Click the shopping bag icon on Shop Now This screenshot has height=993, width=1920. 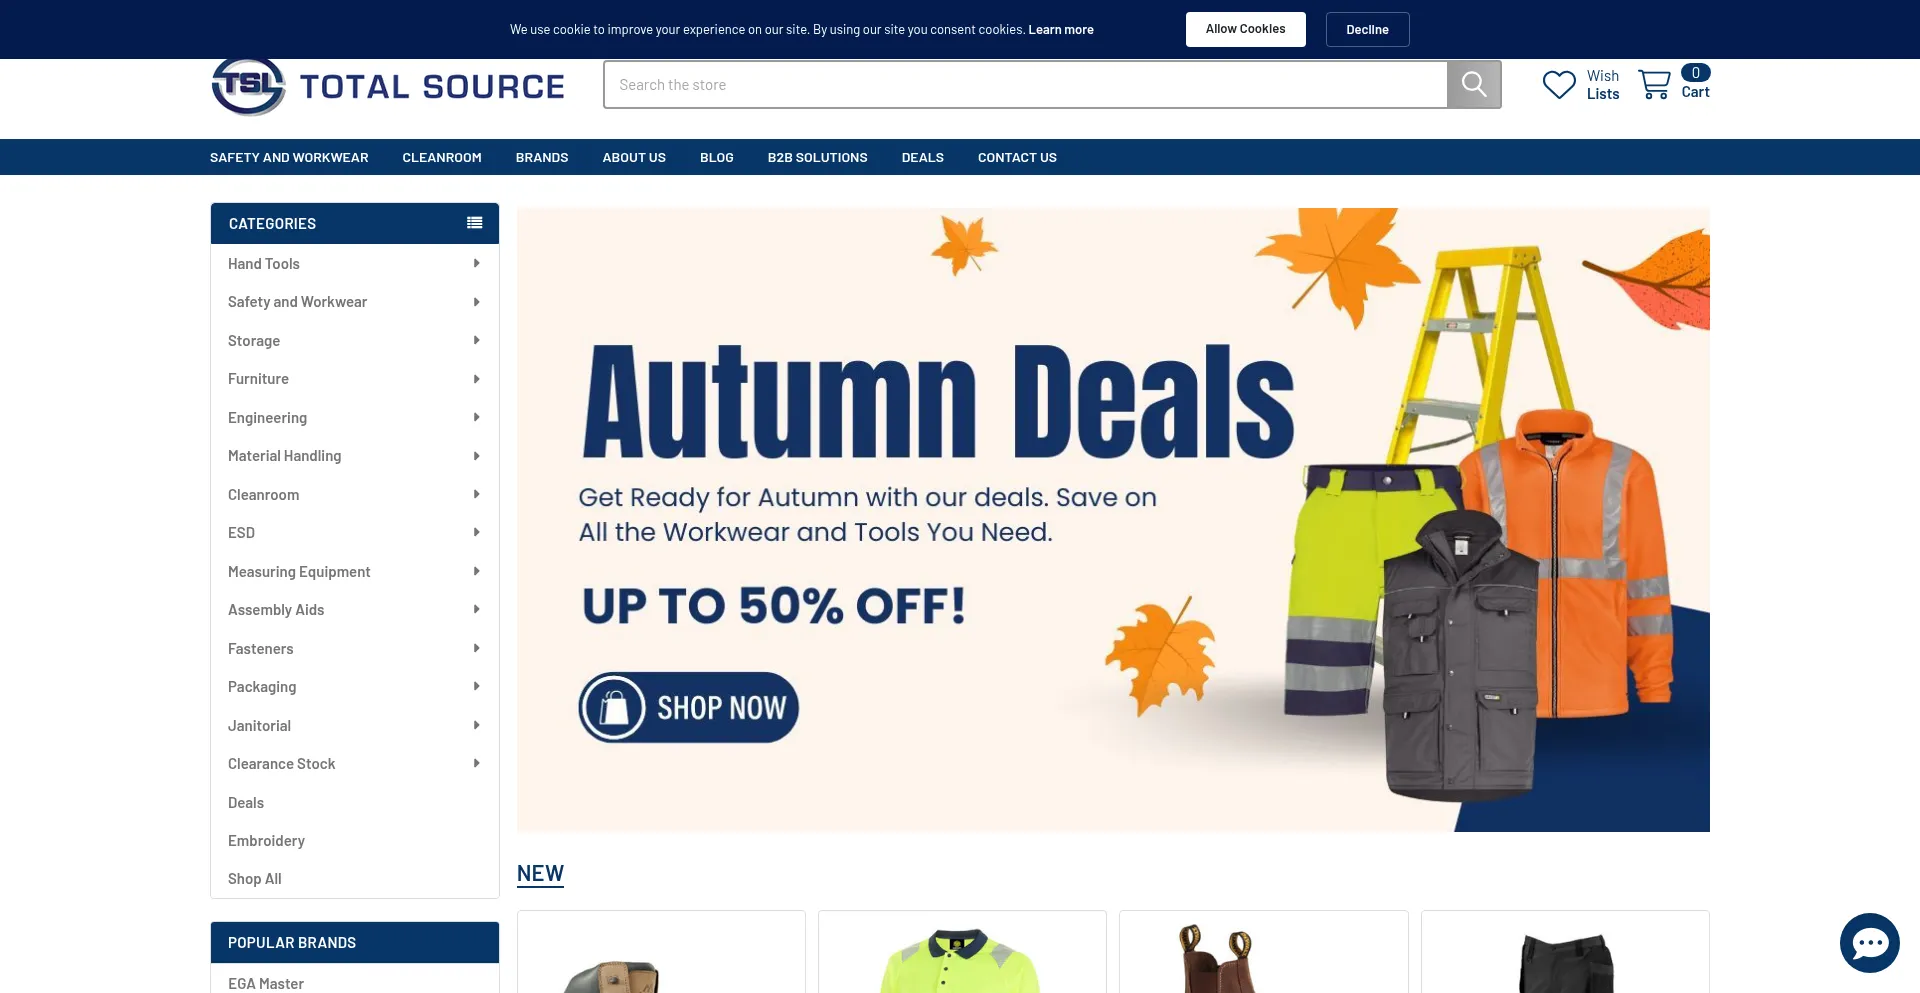(x=613, y=707)
